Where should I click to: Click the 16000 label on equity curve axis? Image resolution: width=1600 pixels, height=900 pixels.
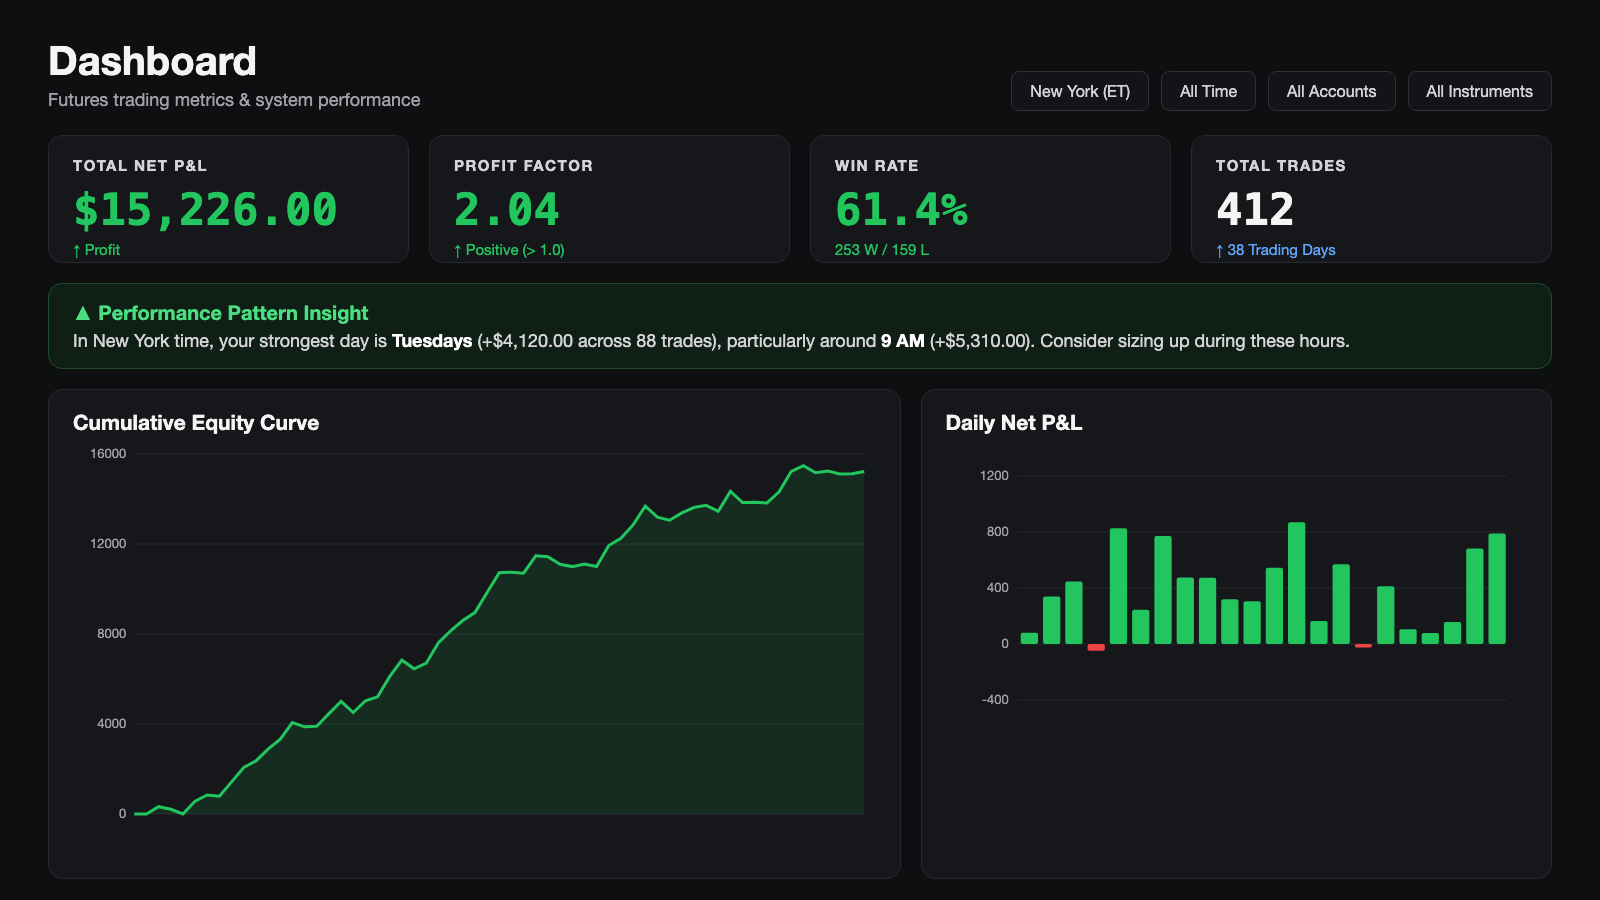coord(108,454)
